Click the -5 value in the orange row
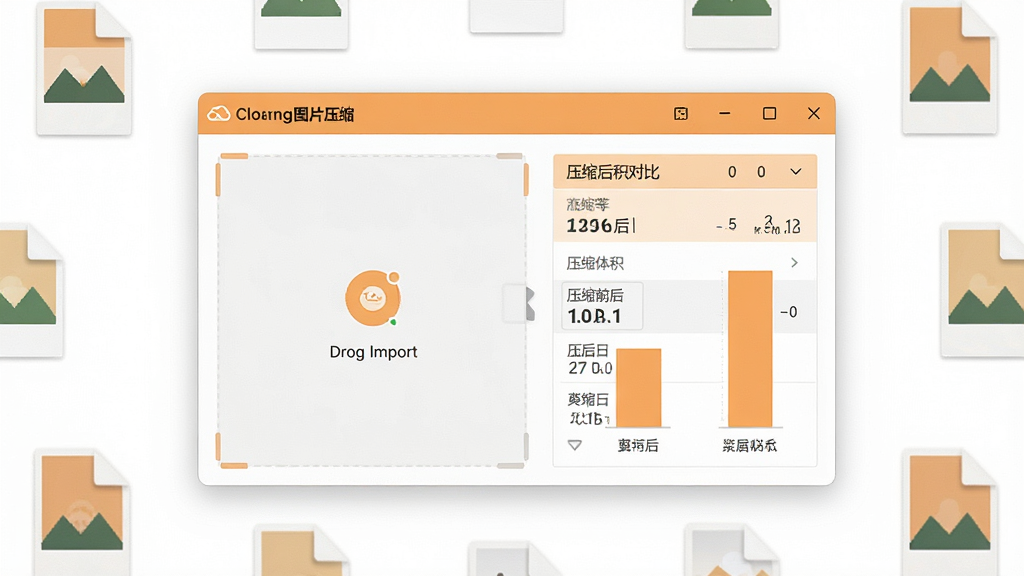The height and width of the screenshot is (576, 1024). click(x=727, y=225)
